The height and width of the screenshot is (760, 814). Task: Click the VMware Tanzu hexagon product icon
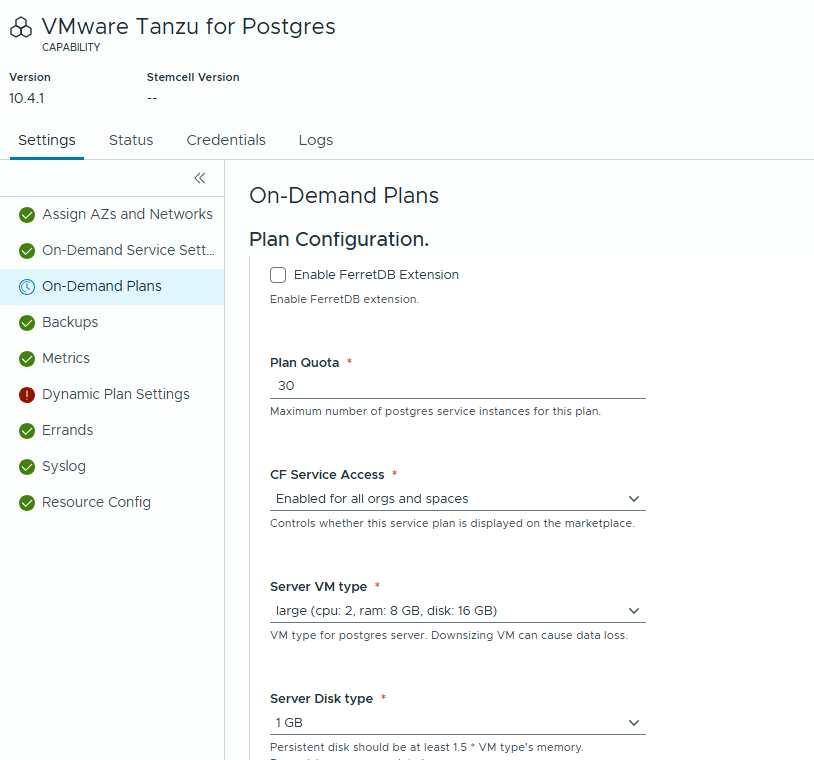(21, 28)
